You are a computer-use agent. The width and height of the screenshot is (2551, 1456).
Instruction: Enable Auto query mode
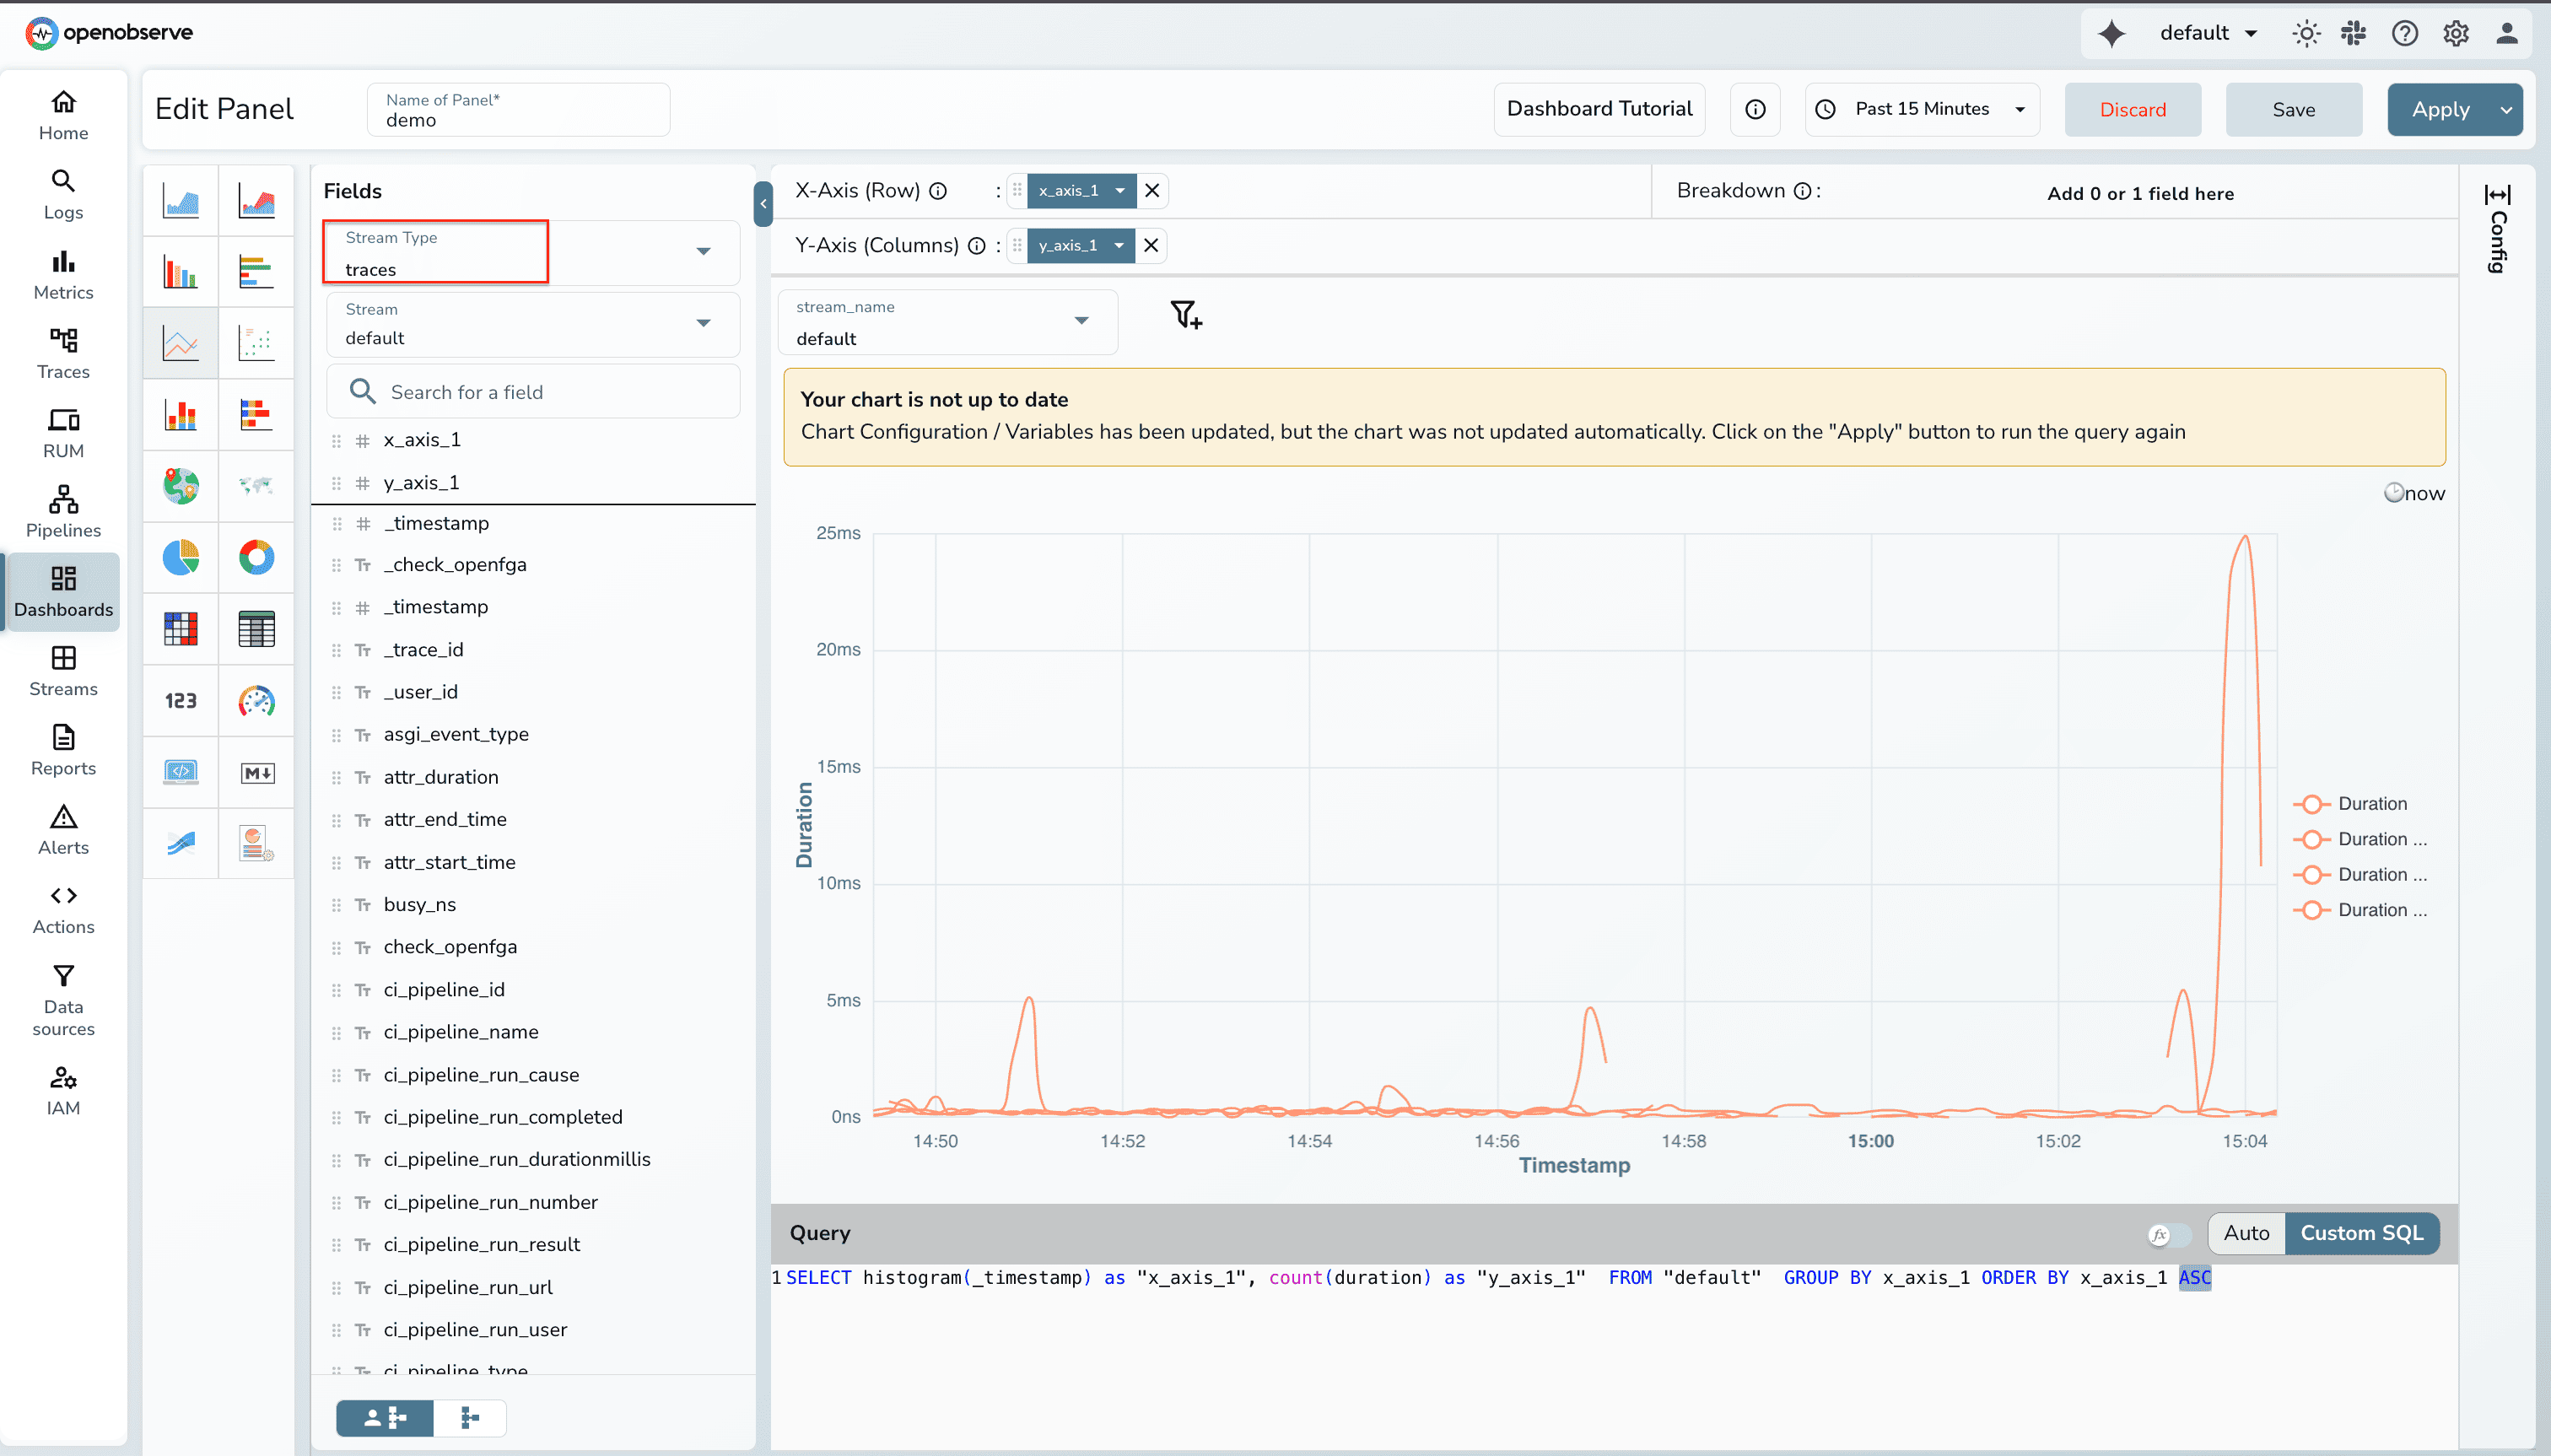tap(2246, 1233)
